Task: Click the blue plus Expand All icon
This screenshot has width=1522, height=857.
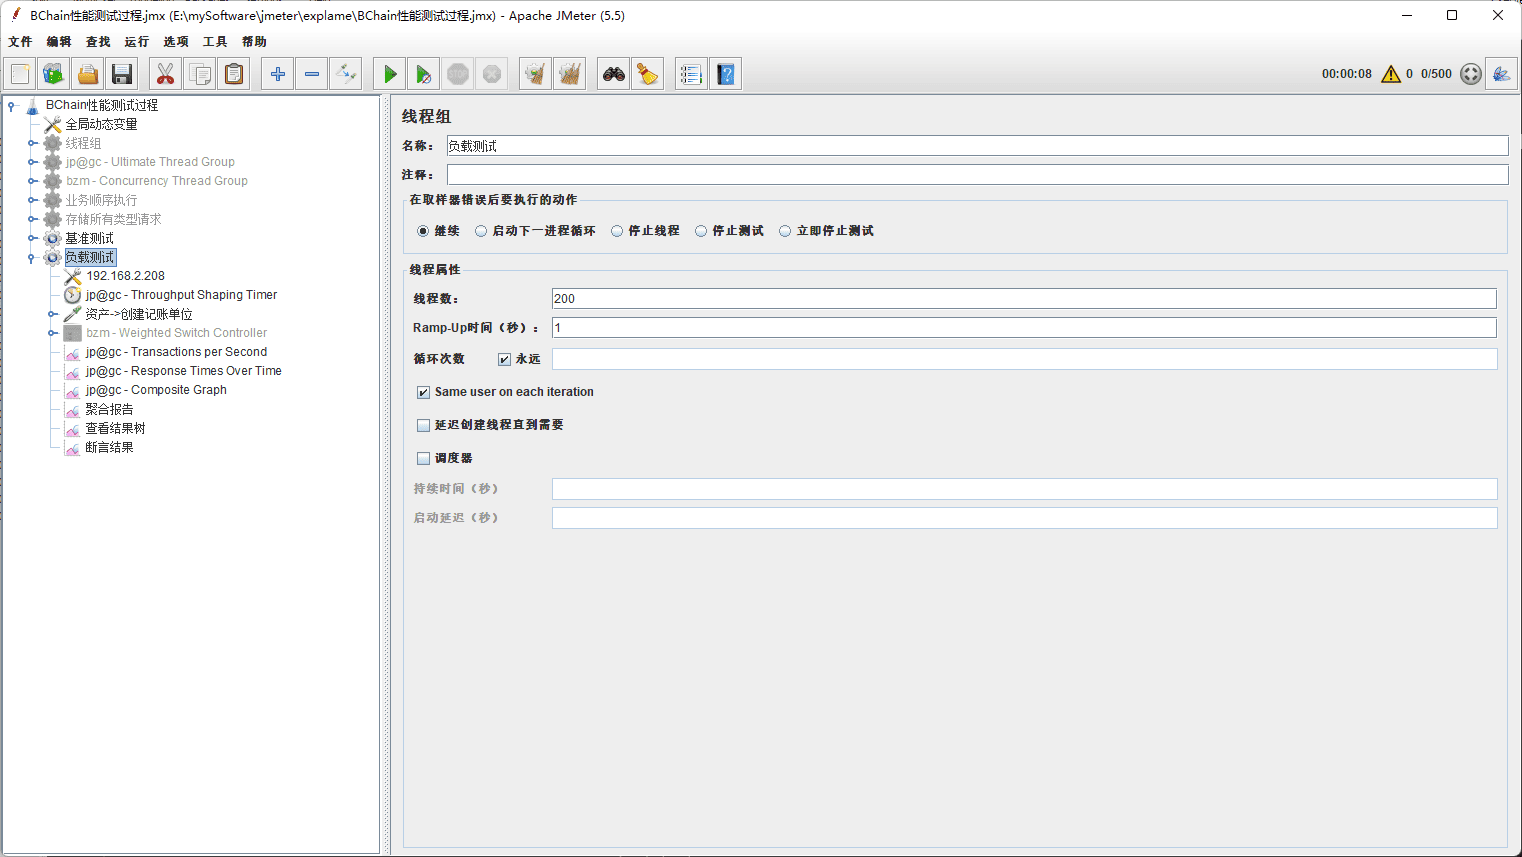Action: pyautogui.click(x=278, y=74)
